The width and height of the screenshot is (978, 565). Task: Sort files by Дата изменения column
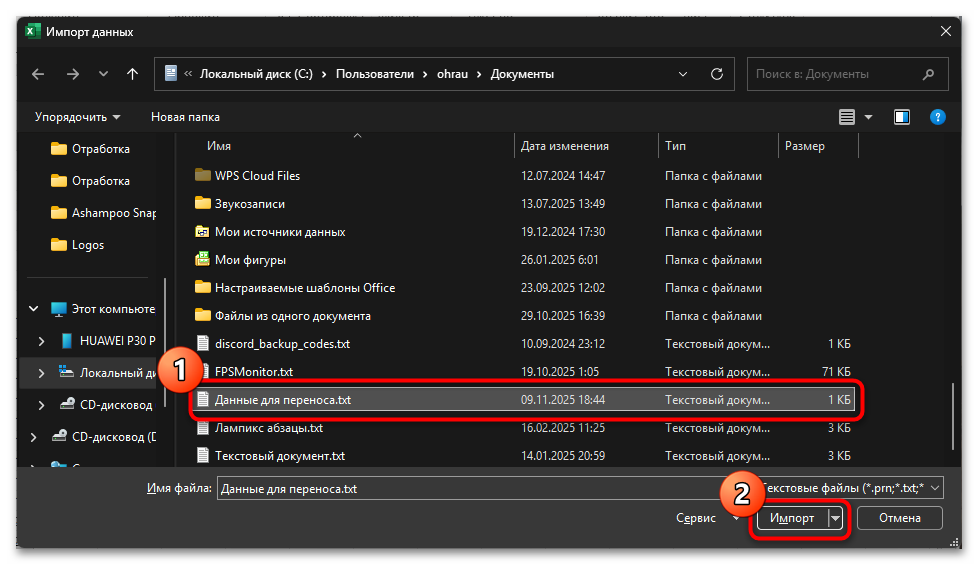[x=565, y=146]
